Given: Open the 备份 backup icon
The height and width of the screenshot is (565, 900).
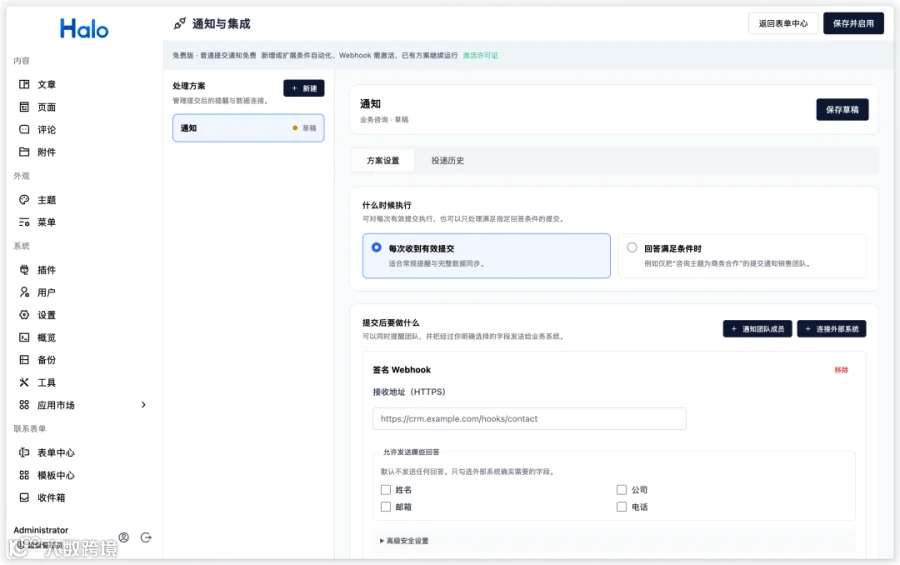Looking at the screenshot, I should tap(24, 360).
